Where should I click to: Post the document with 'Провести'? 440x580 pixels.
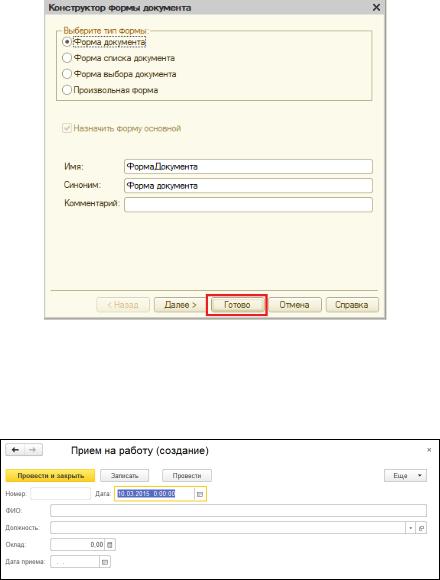pyautogui.click(x=187, y=476)
